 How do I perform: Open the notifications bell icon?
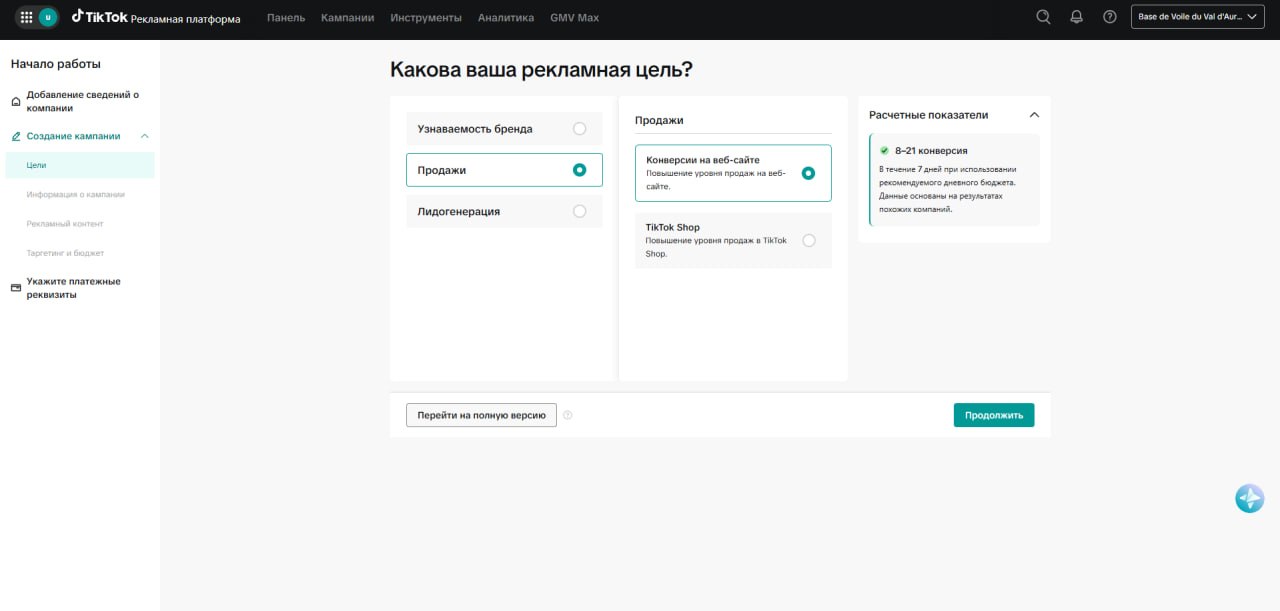tap(1077, 17)
